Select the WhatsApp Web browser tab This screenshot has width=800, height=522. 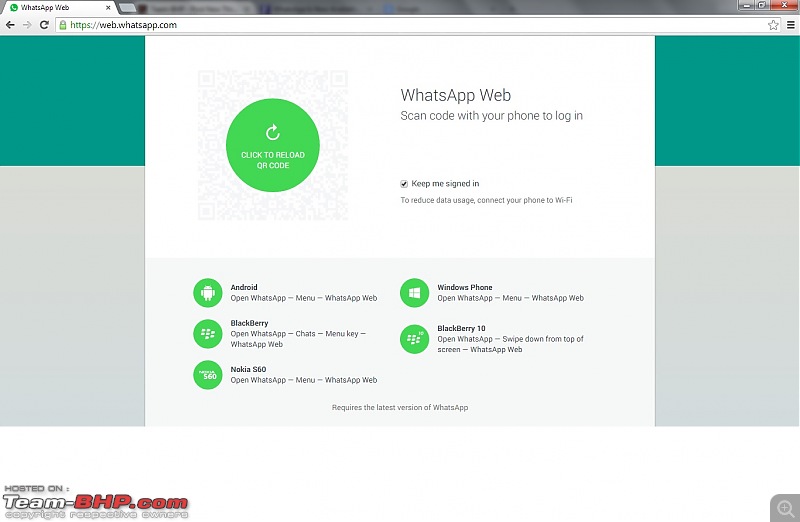click(x=59, y=8)
